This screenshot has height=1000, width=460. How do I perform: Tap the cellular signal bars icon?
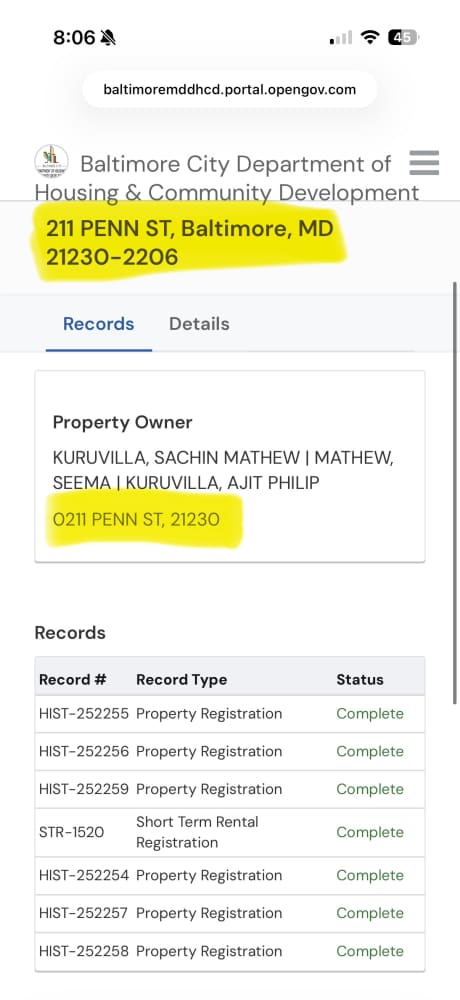click(x=341, y=38)
